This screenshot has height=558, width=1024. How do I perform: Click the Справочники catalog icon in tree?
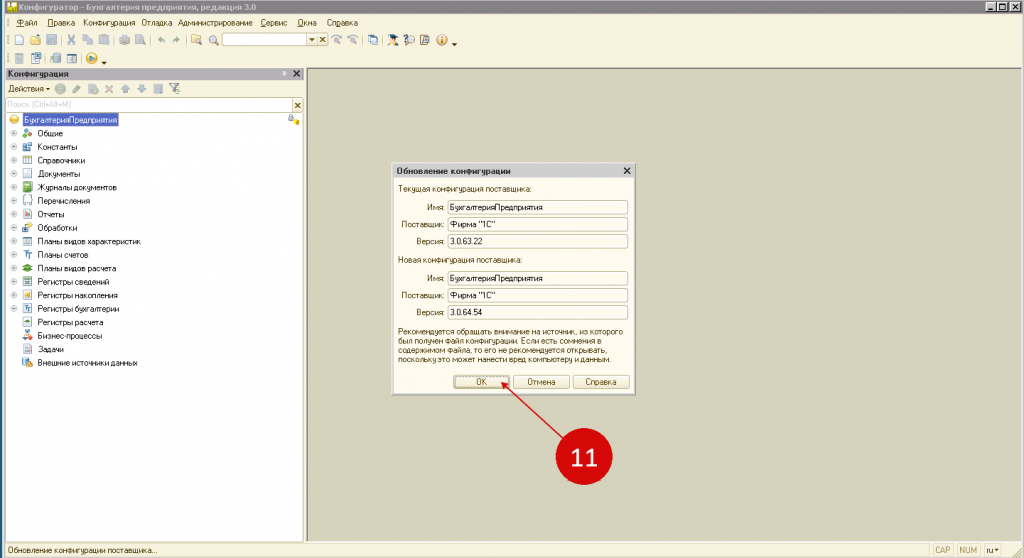[27, 160]
